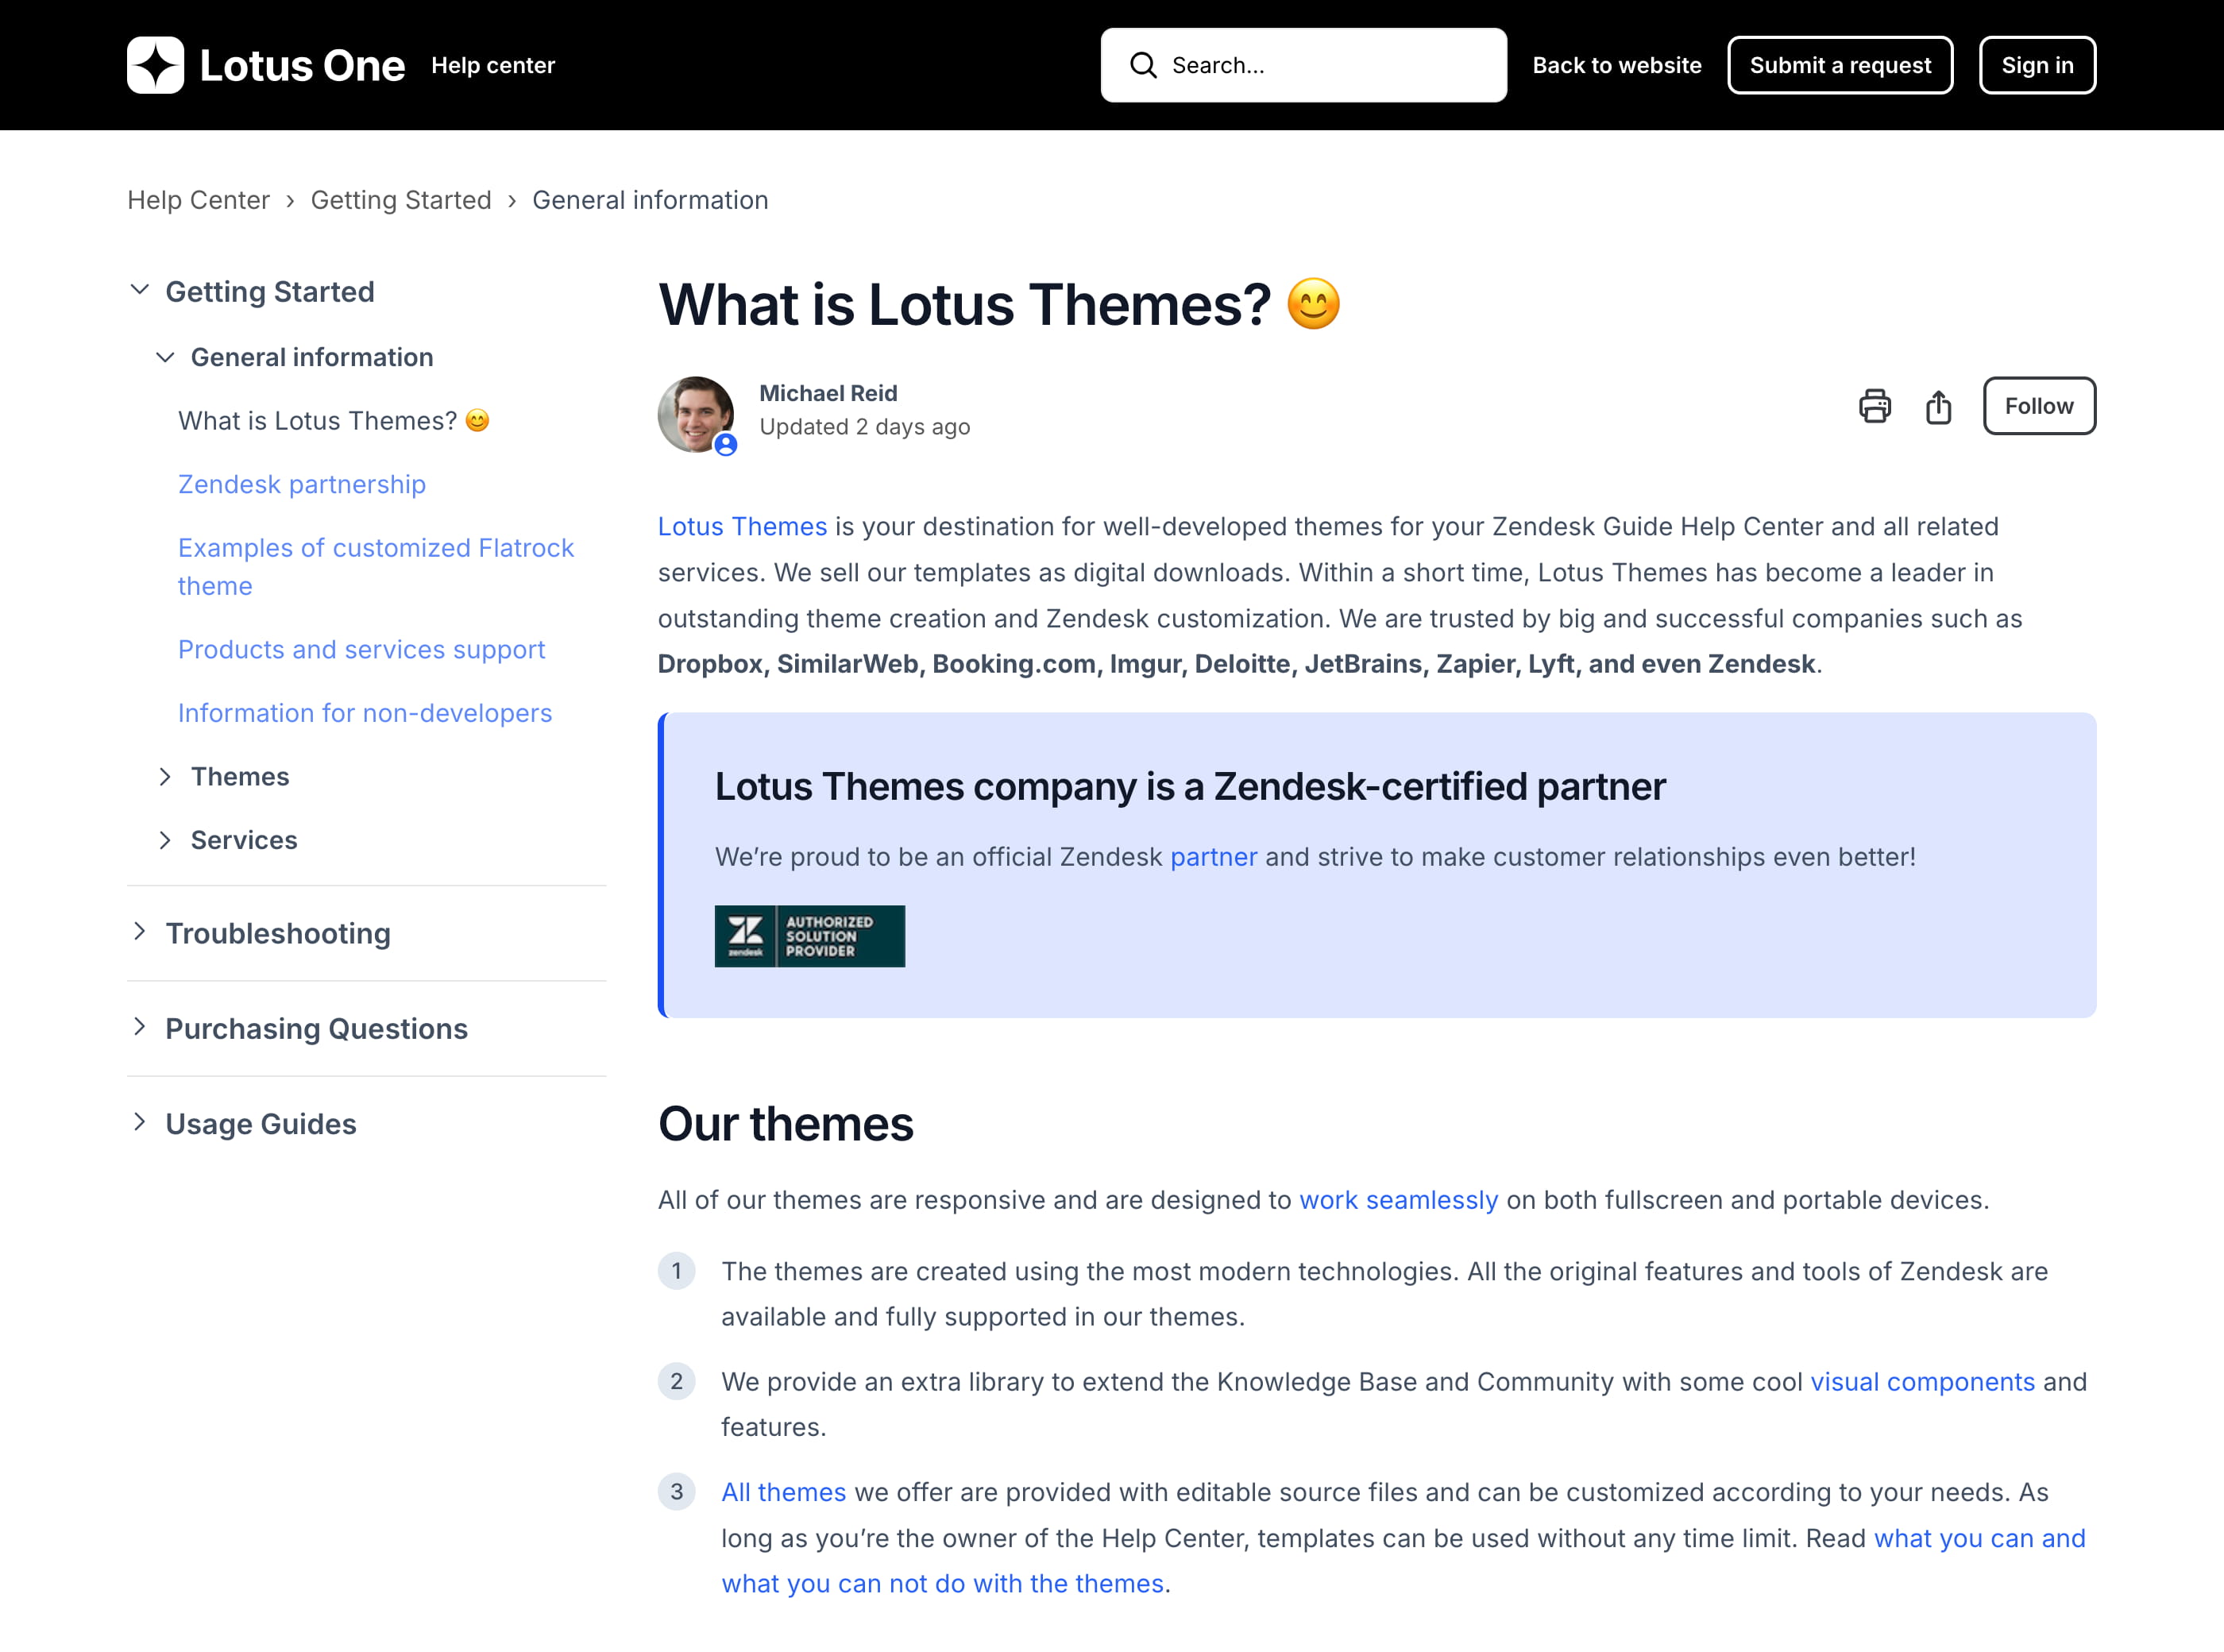Expand the Themes subsection
2224x1652 pixels.
[165, 777]
